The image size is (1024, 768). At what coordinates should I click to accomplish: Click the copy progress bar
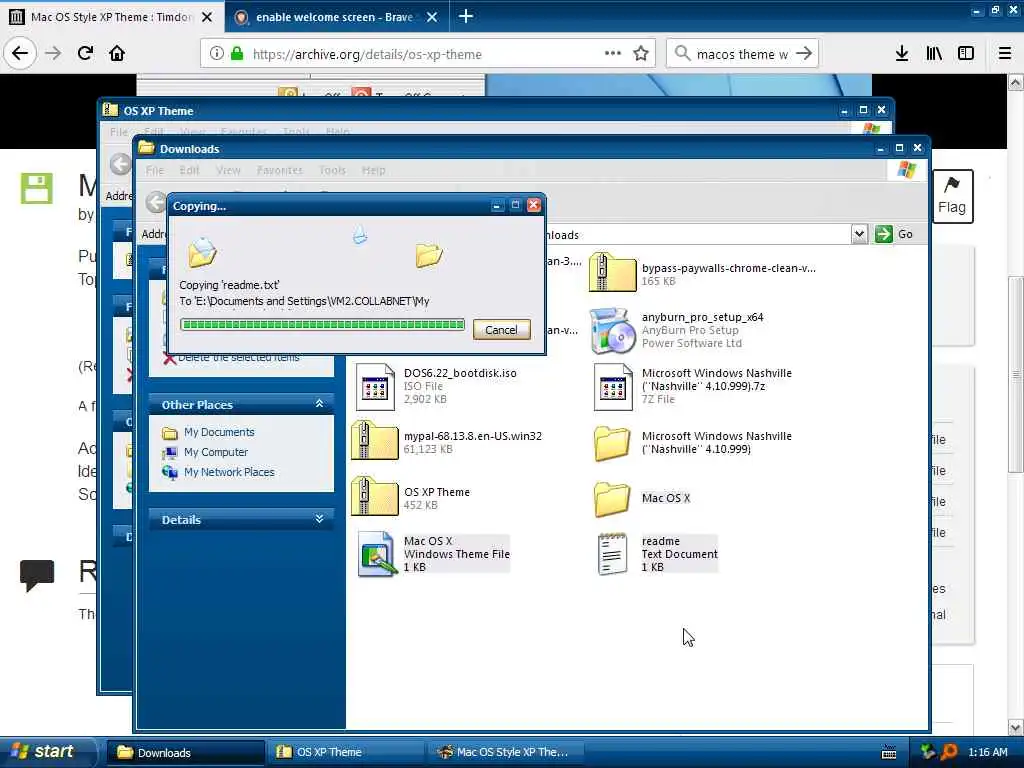point(323,325)
